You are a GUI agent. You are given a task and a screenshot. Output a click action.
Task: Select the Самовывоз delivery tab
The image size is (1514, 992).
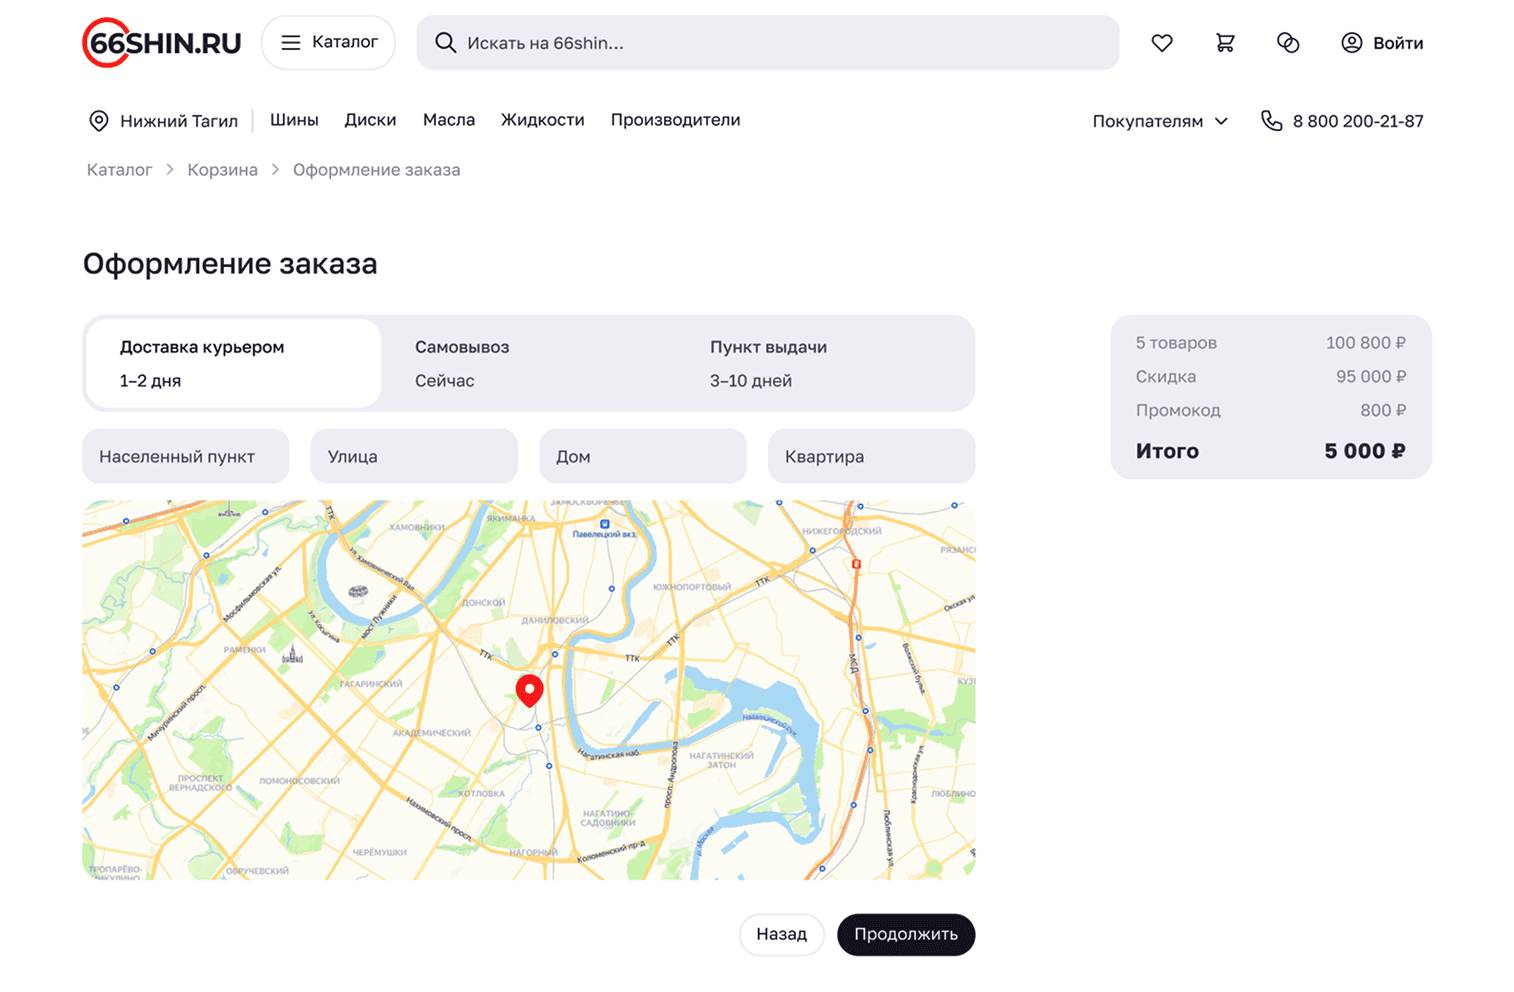click(x=528, y=363)
